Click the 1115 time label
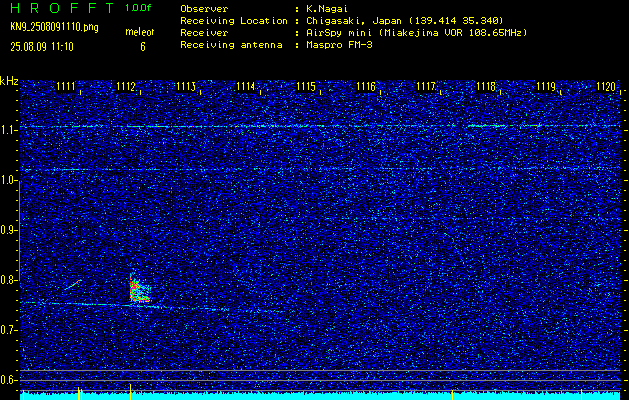Screen dimensions: 629x400 (306, 86)
